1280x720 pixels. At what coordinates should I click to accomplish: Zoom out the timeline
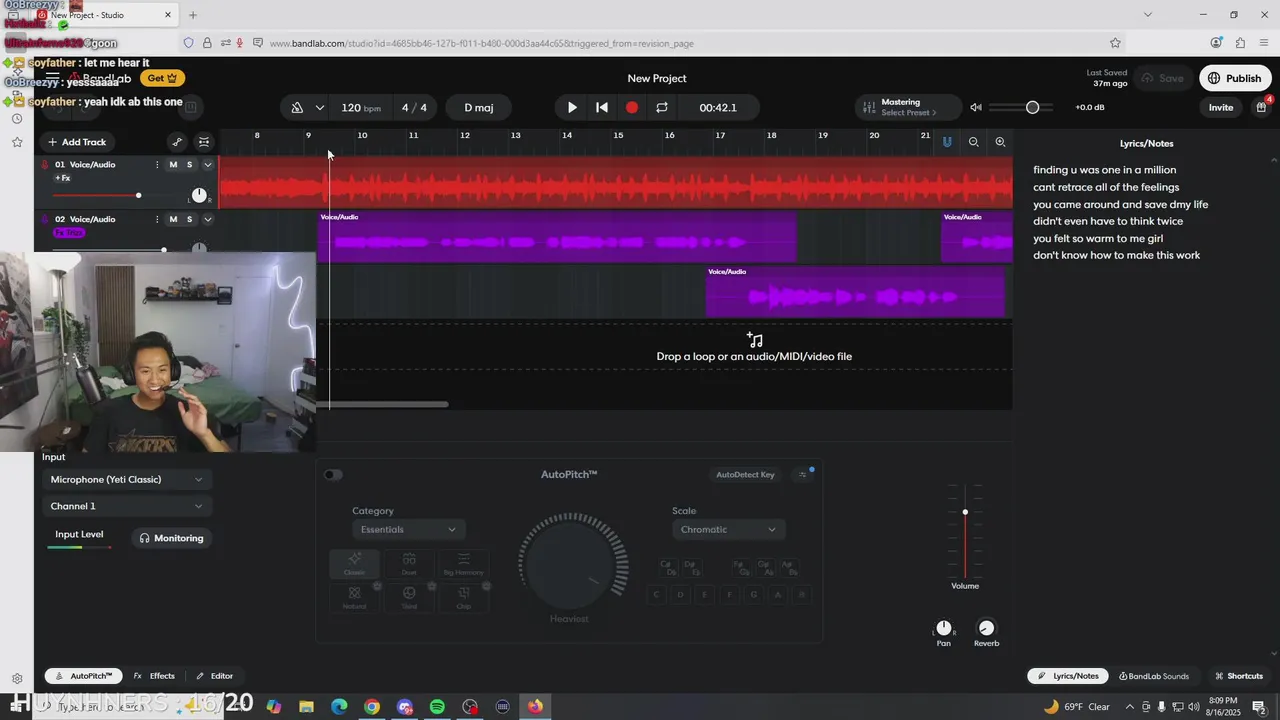point(973,142)
